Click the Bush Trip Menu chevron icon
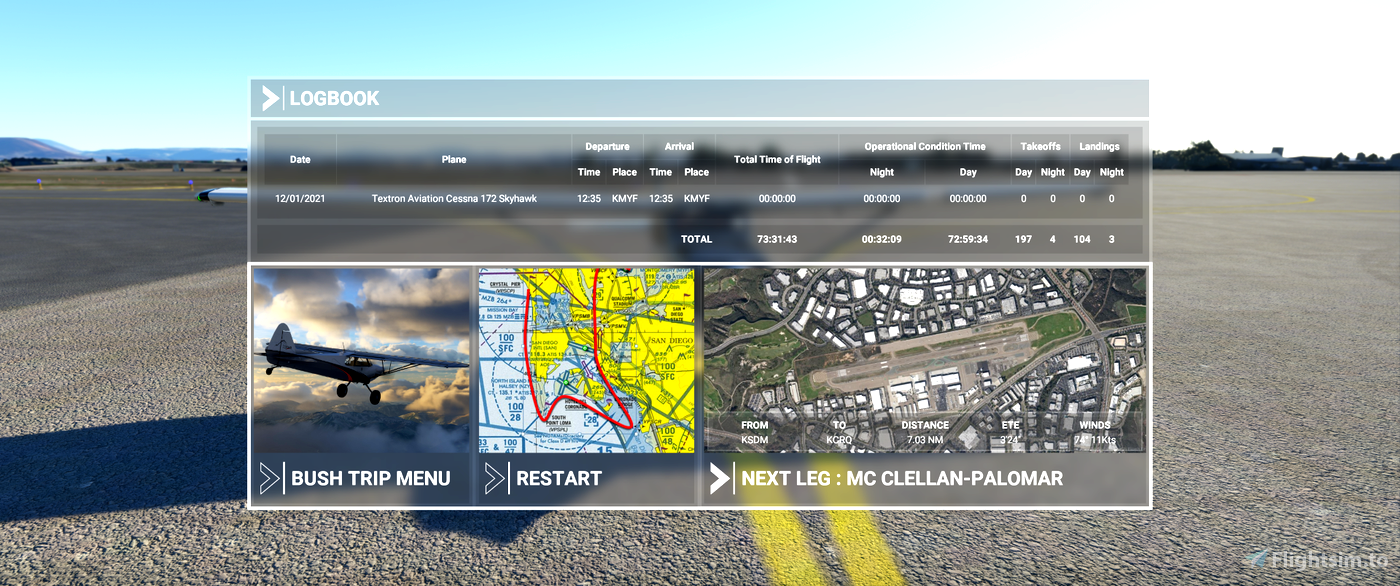This screenshot has width=1400, height=586. point(269,479)
